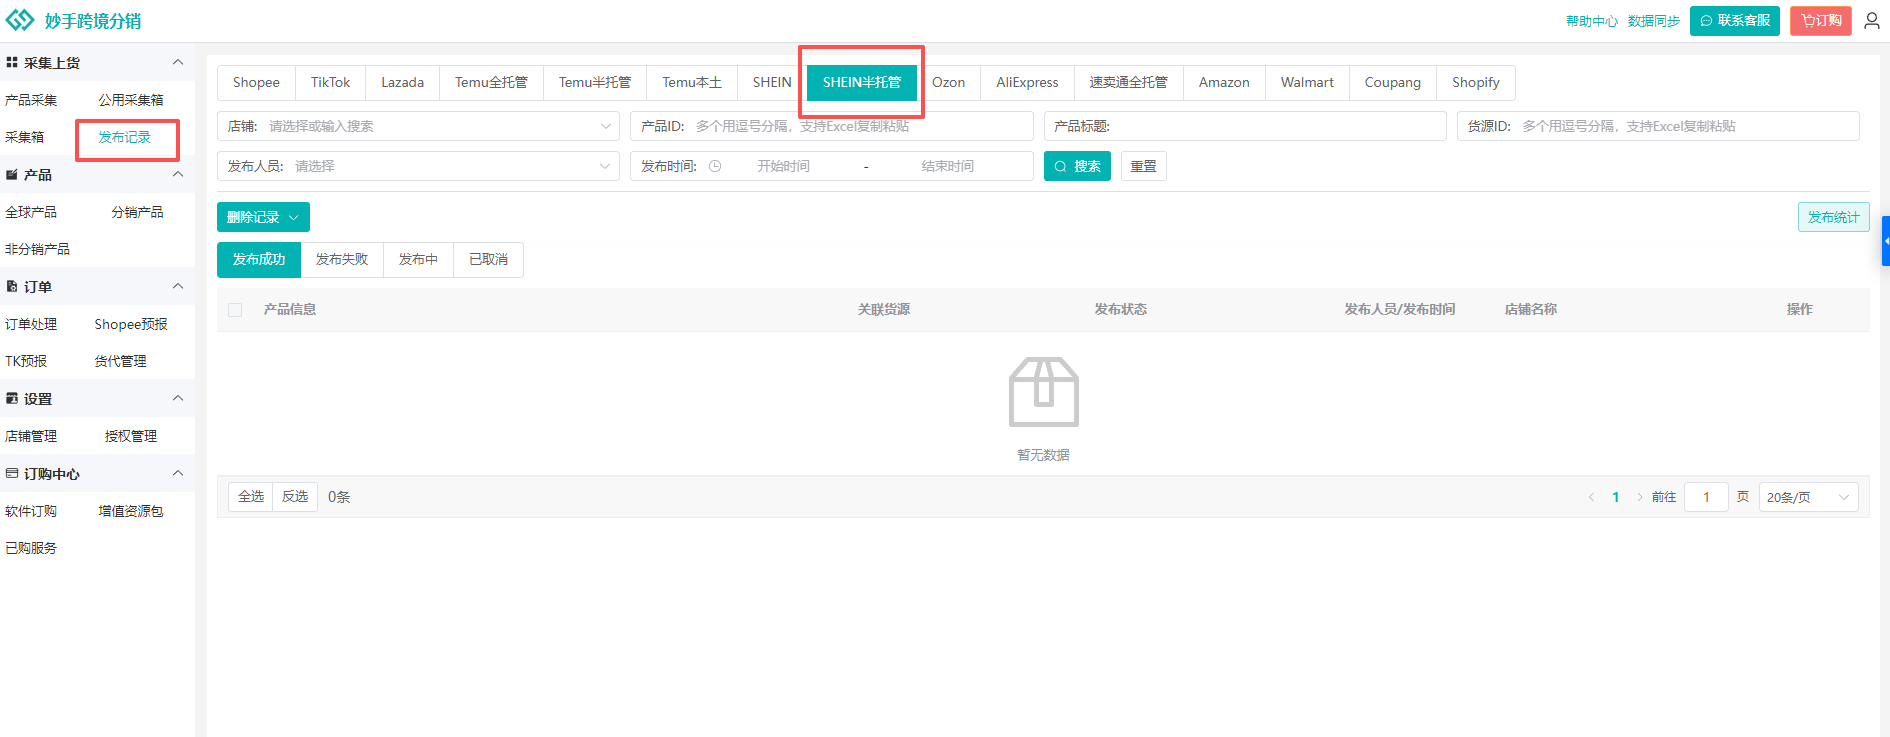
Task: Collapse the 产品 sidebar section
Action: point(178,174)
